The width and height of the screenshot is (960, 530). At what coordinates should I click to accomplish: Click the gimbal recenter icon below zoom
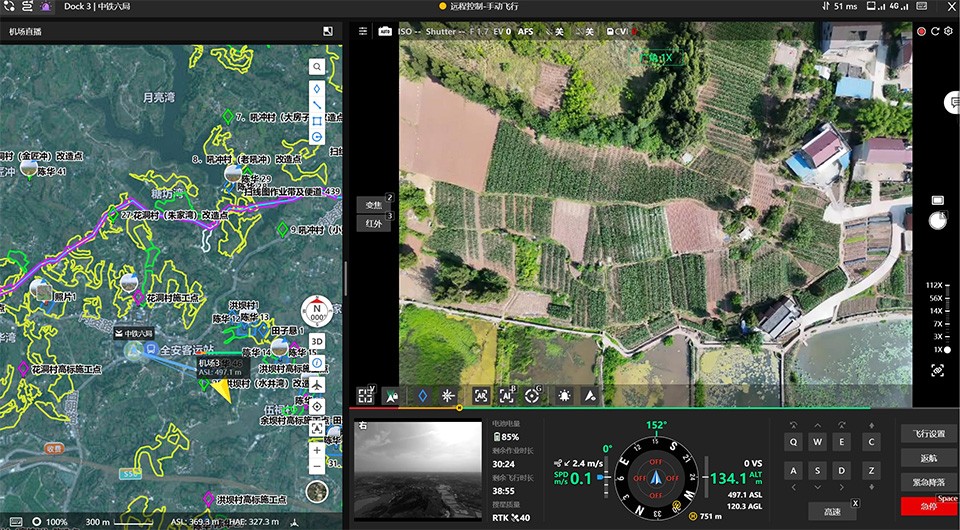937,370
